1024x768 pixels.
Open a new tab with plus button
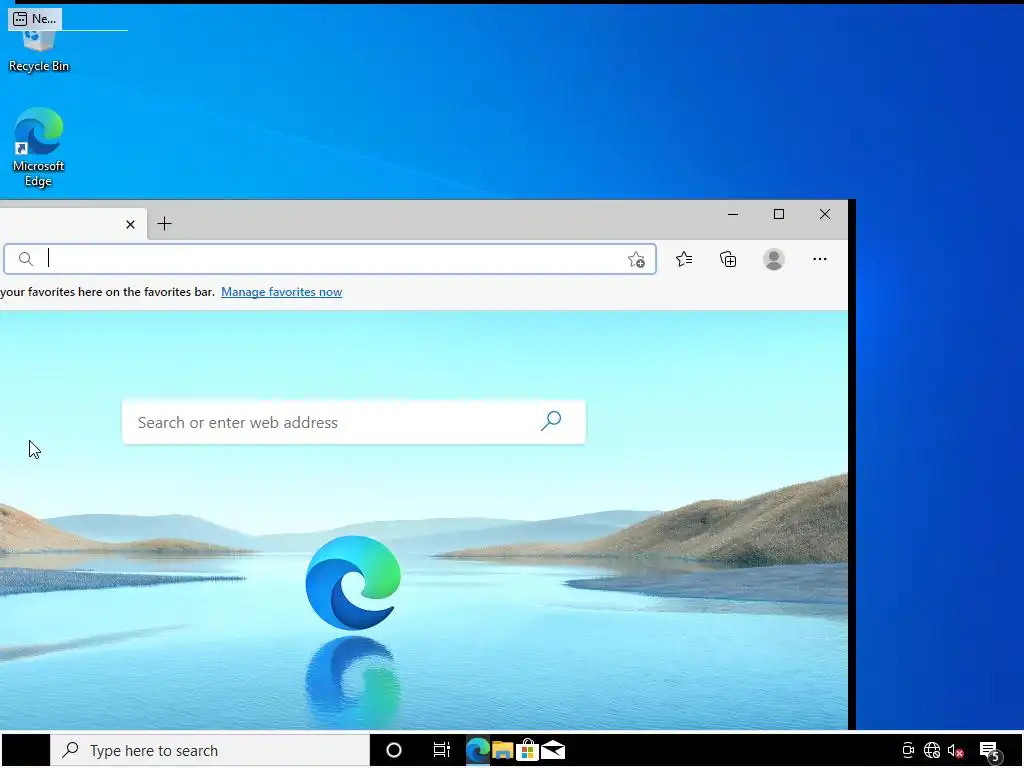point(165,224)
